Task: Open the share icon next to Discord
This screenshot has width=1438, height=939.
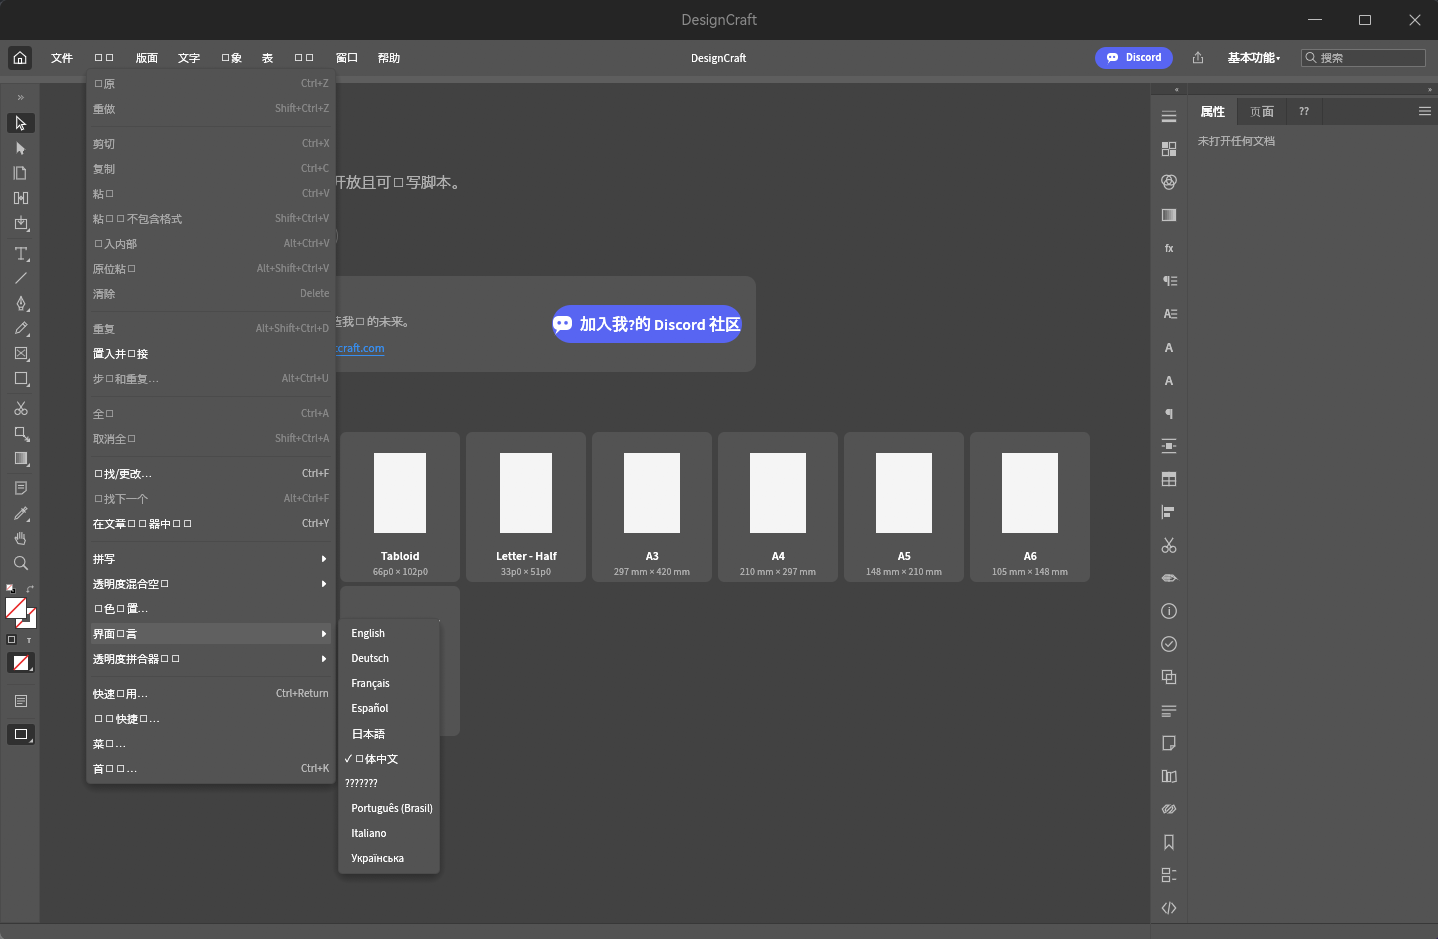Action: pyautogui.click(x=1198, y=58)
